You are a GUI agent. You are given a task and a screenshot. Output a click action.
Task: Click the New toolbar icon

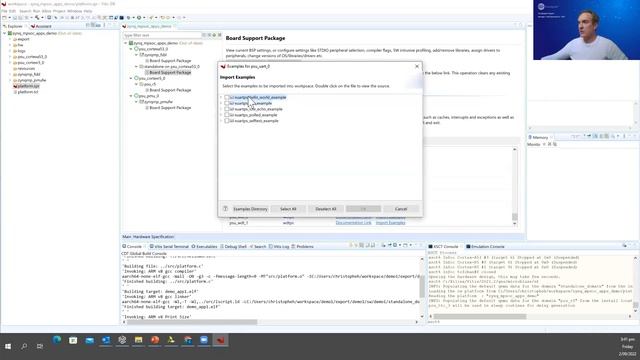[4, 18]
